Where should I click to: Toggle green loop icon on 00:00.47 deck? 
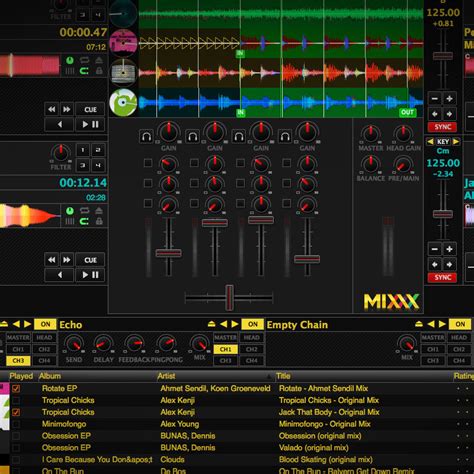point(84,71)
